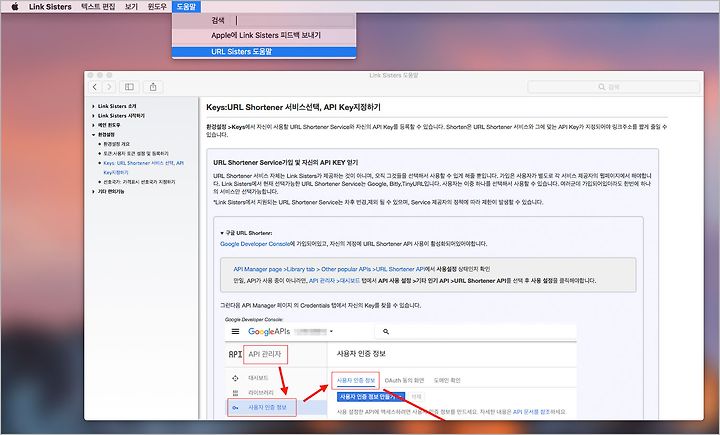Expand the 기타 편의기능 disclosure triangle
720x435 pixels.
click(x=93, y=192)
